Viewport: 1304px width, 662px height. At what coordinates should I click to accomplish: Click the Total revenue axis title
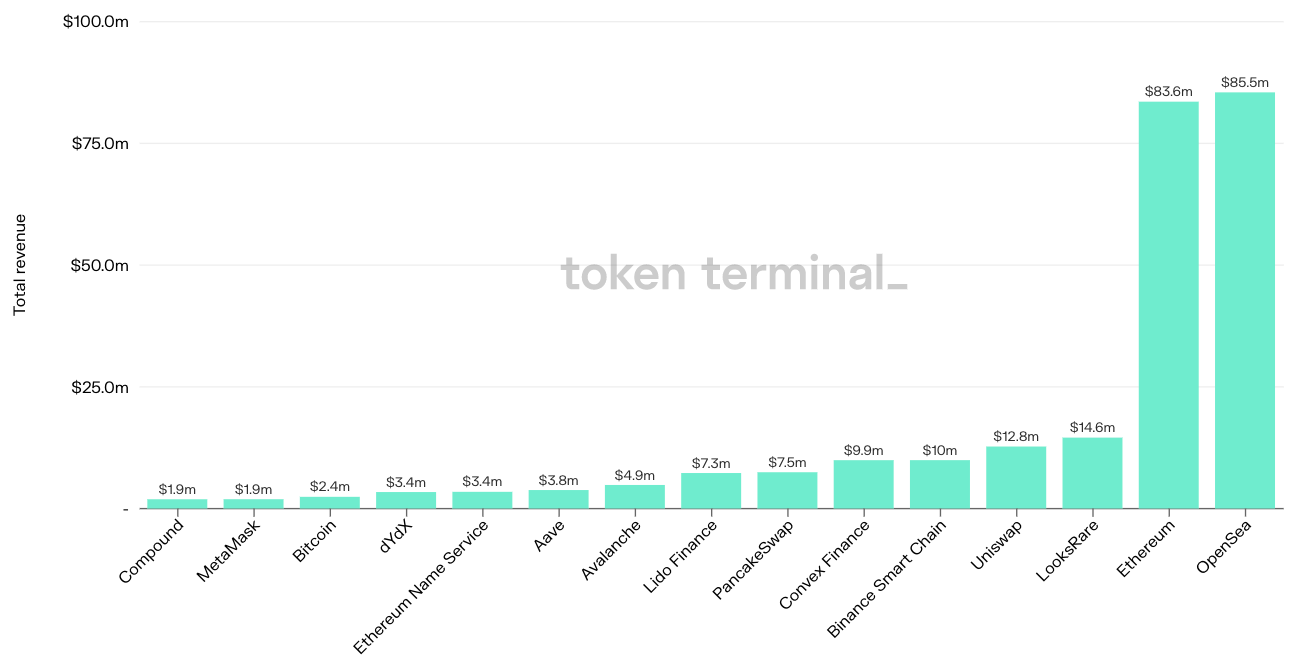pos(19,265)
